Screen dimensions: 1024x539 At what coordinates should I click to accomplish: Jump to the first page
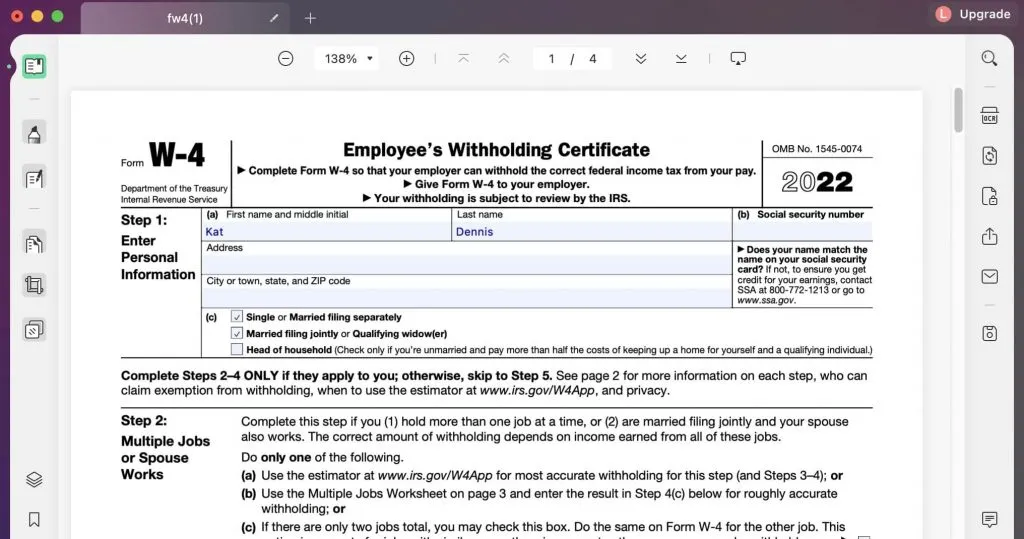463,59
